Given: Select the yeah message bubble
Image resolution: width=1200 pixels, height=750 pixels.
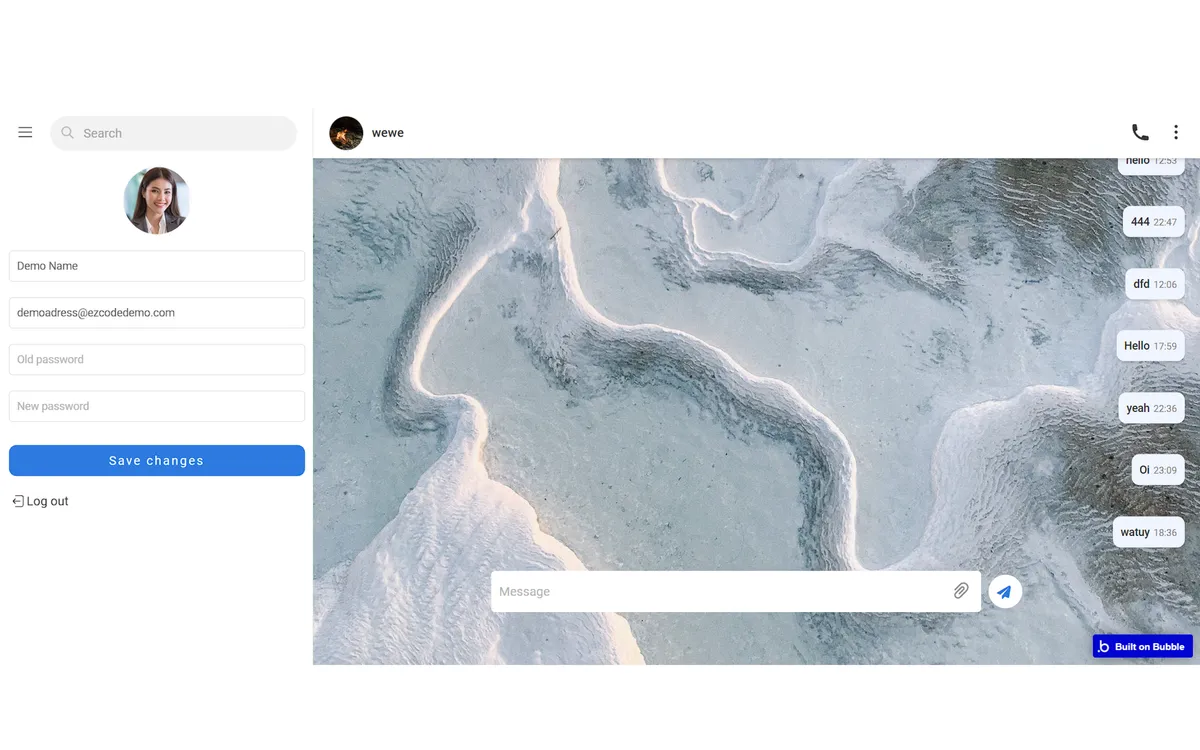Looking at the screenshot, I should point(1152,408).
